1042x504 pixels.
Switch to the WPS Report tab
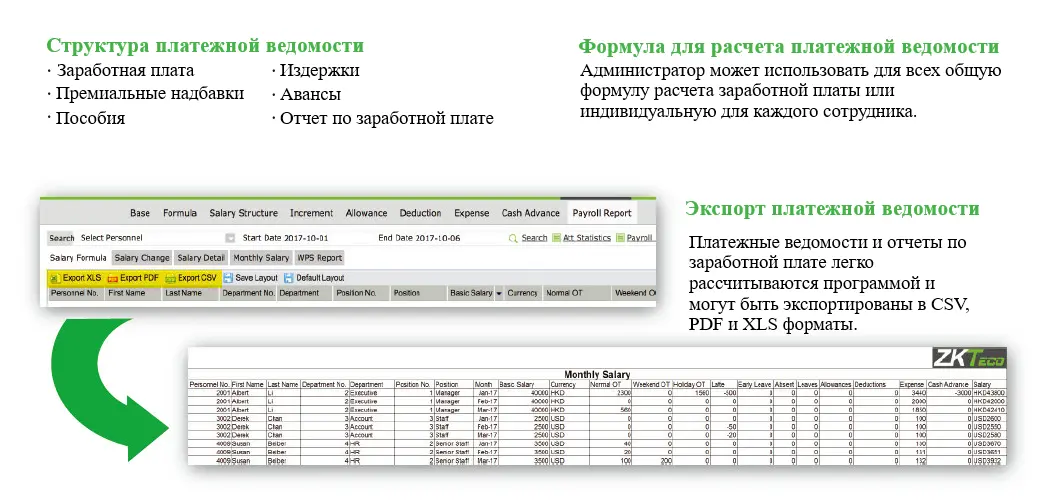coord(319,258)
